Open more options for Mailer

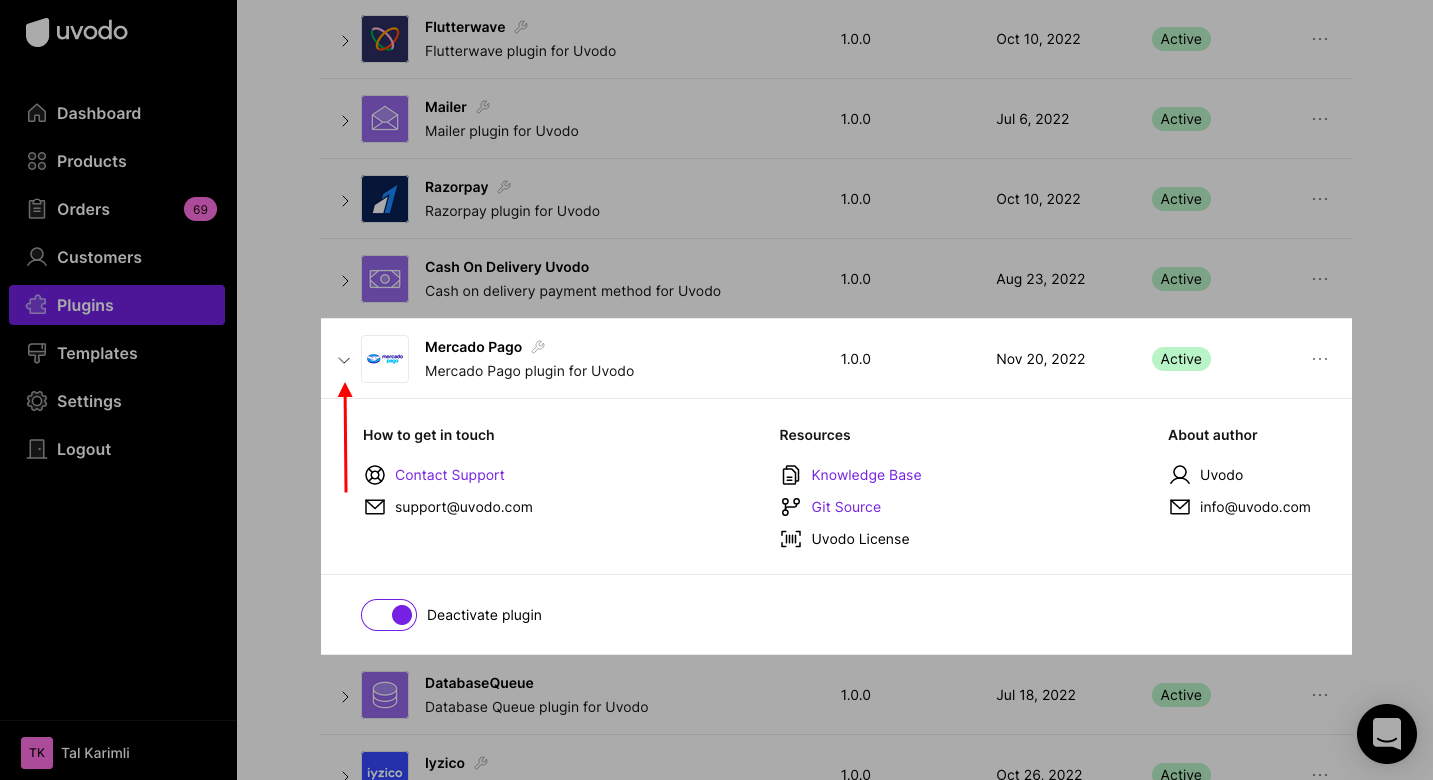click(x=1320, y=119)
